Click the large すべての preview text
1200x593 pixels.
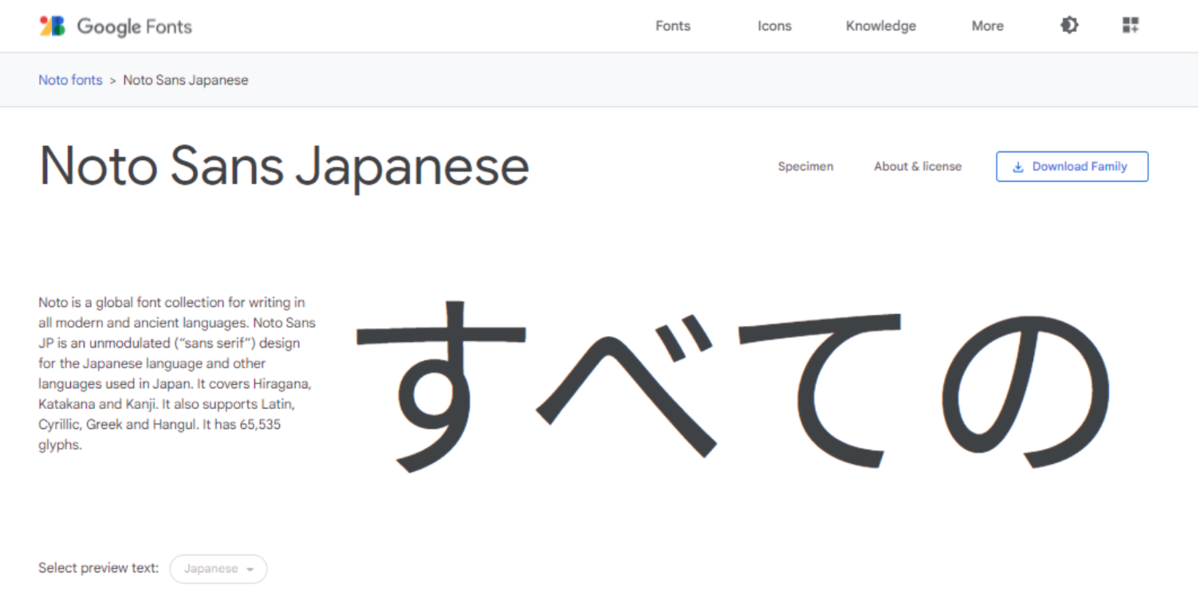734,385
